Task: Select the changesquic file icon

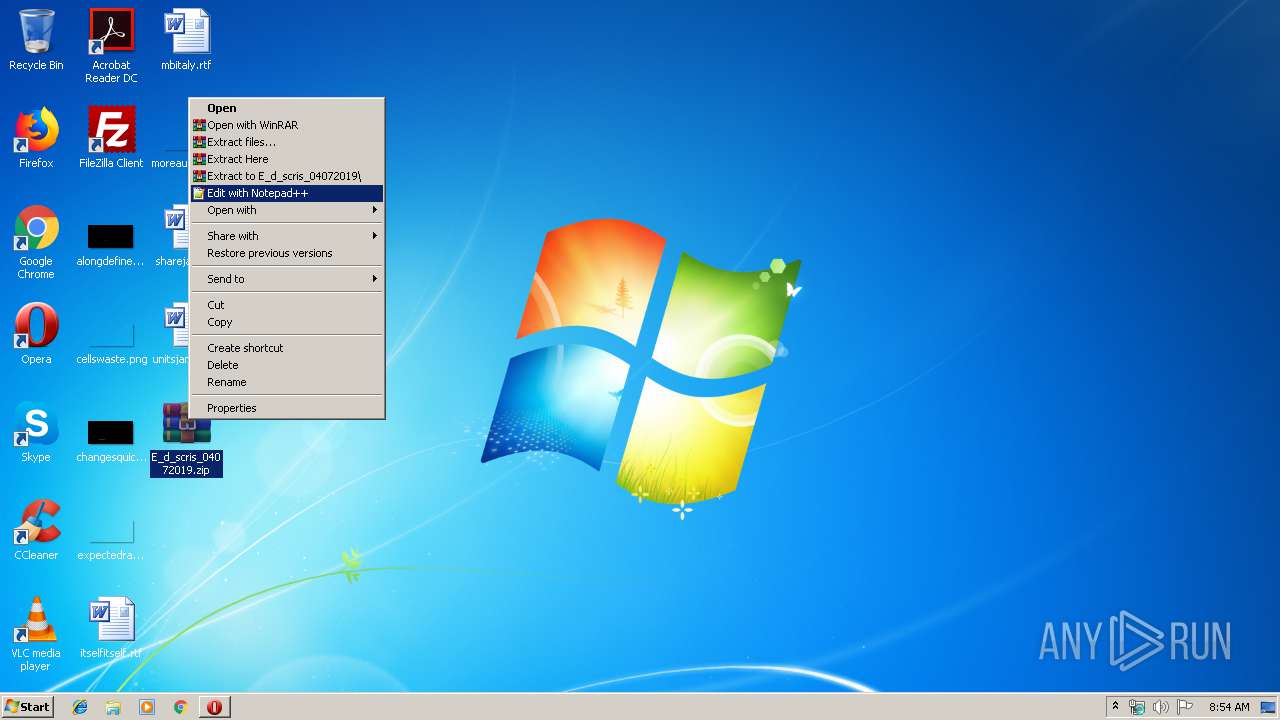Action: [111, 443]
